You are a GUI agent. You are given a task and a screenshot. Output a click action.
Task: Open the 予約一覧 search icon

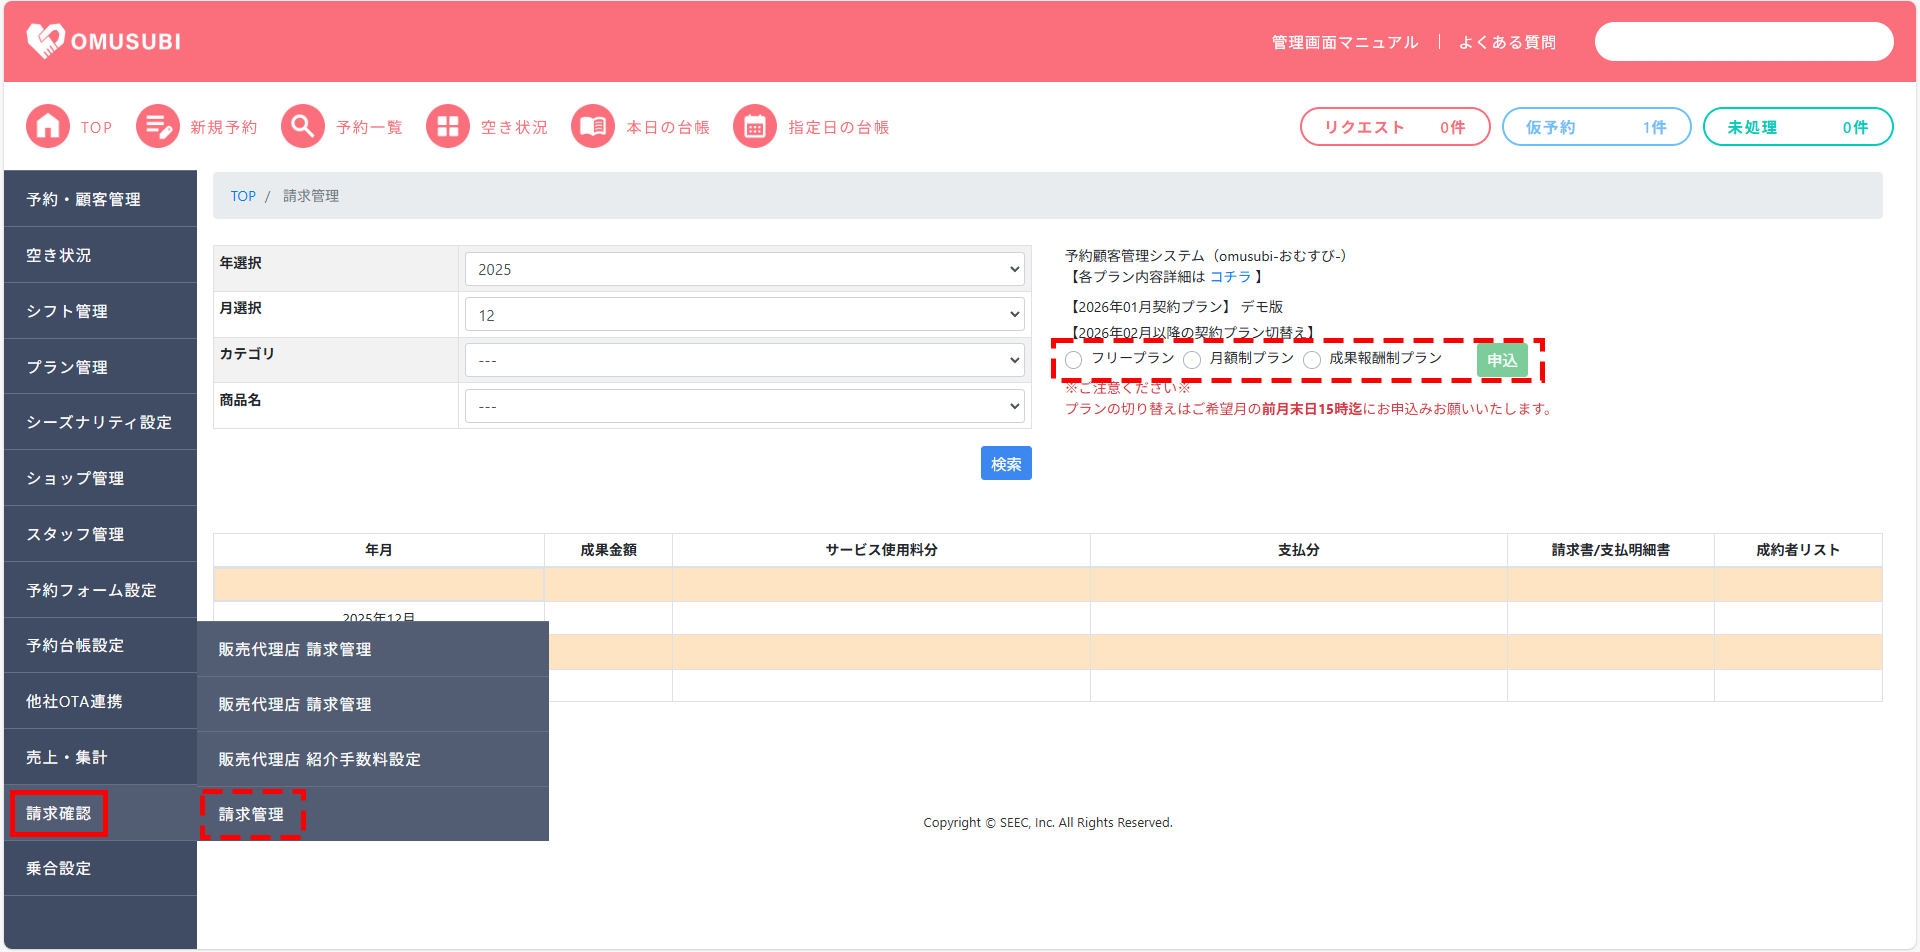[x=303, y=127]
